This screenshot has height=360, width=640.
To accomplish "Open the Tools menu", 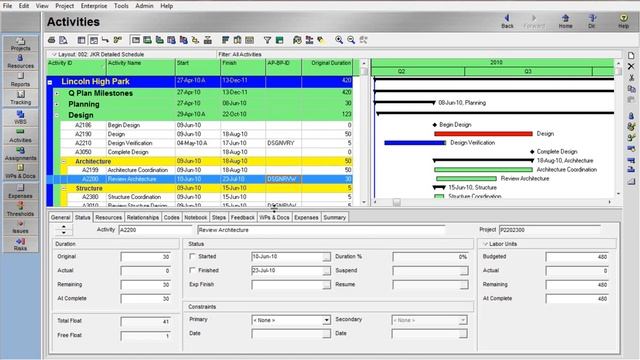I will [121, 6].
